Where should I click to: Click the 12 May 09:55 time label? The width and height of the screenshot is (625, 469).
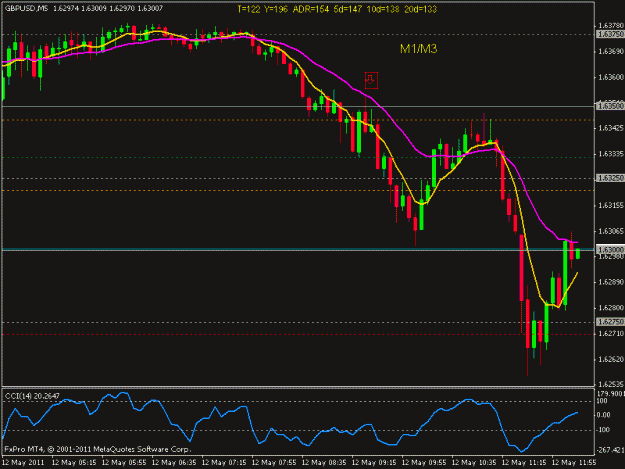pos(424,463)
